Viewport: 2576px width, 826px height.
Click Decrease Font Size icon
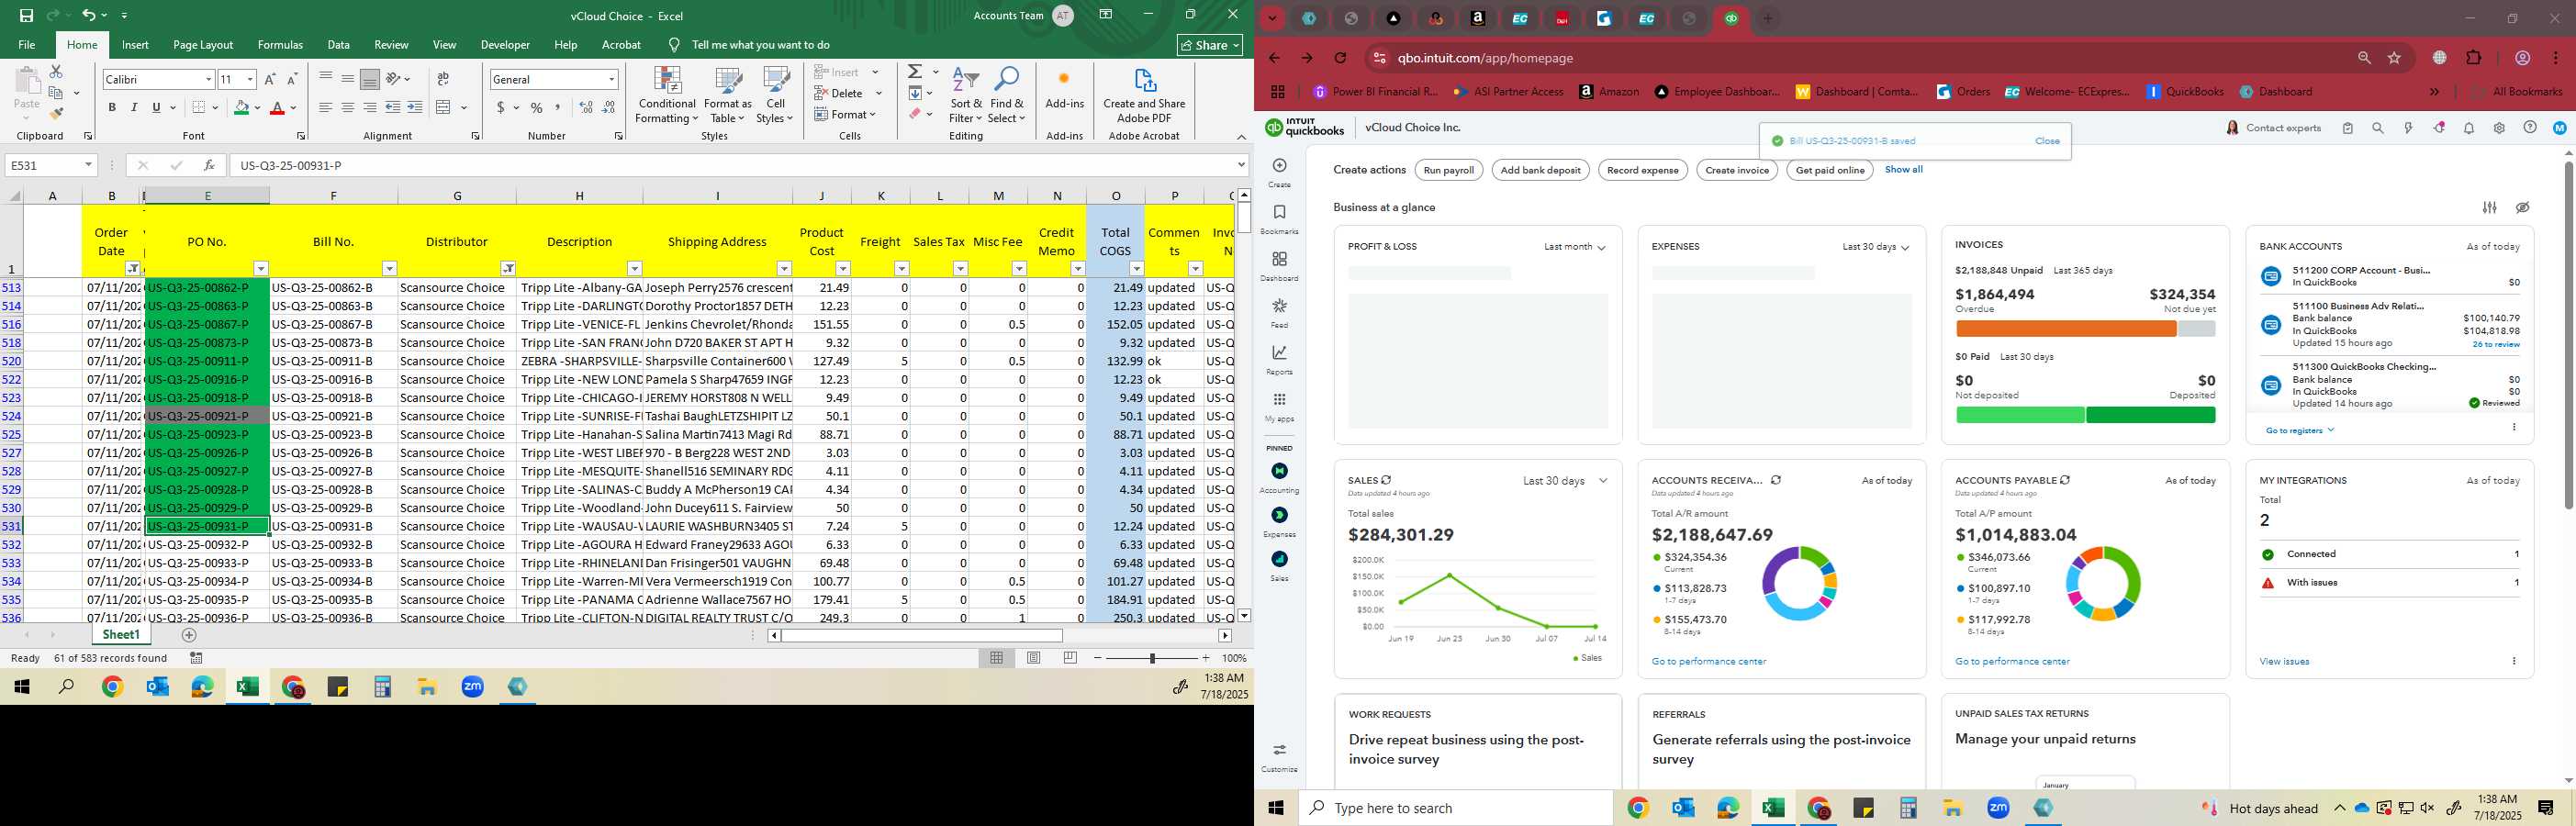tap(291, 79)
